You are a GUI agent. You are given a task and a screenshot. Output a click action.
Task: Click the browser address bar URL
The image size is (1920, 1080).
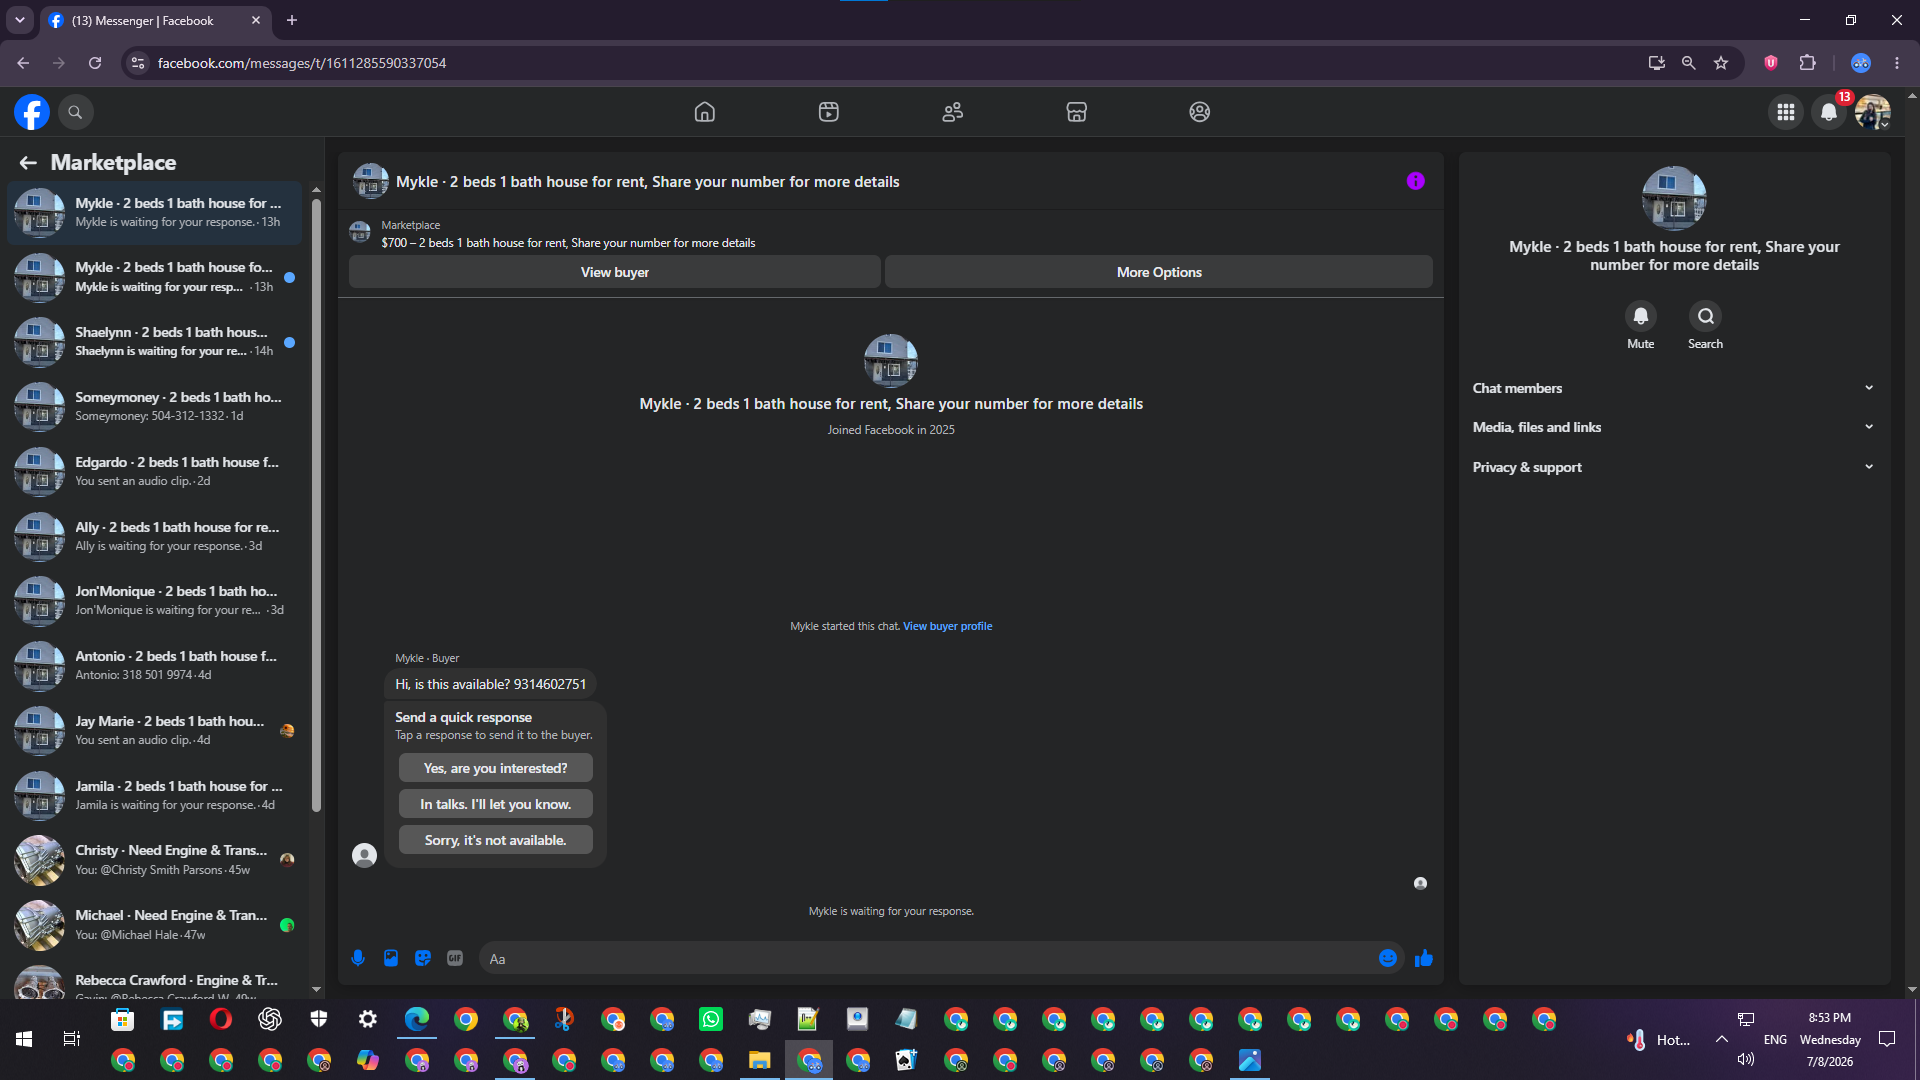(x=302, y=63)
